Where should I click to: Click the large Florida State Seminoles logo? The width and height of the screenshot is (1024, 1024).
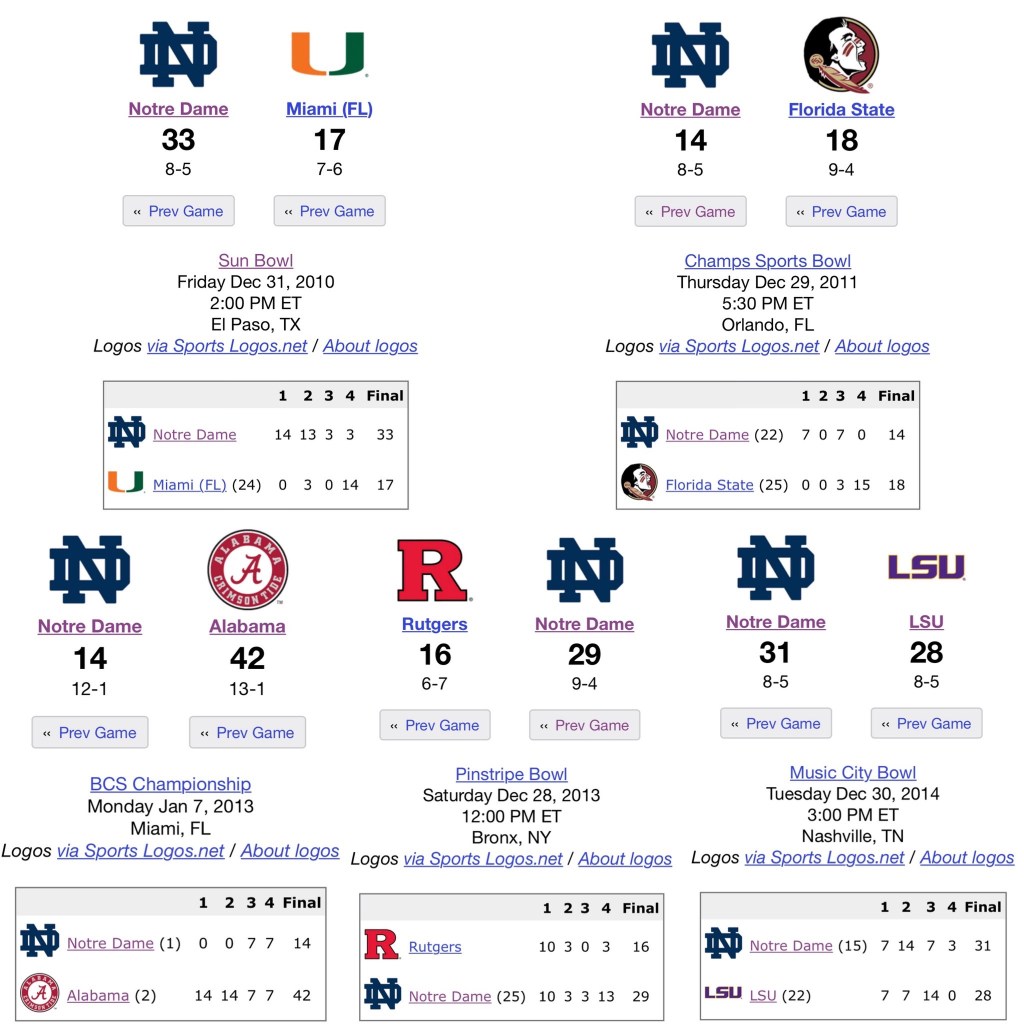[x=841, y=54]
